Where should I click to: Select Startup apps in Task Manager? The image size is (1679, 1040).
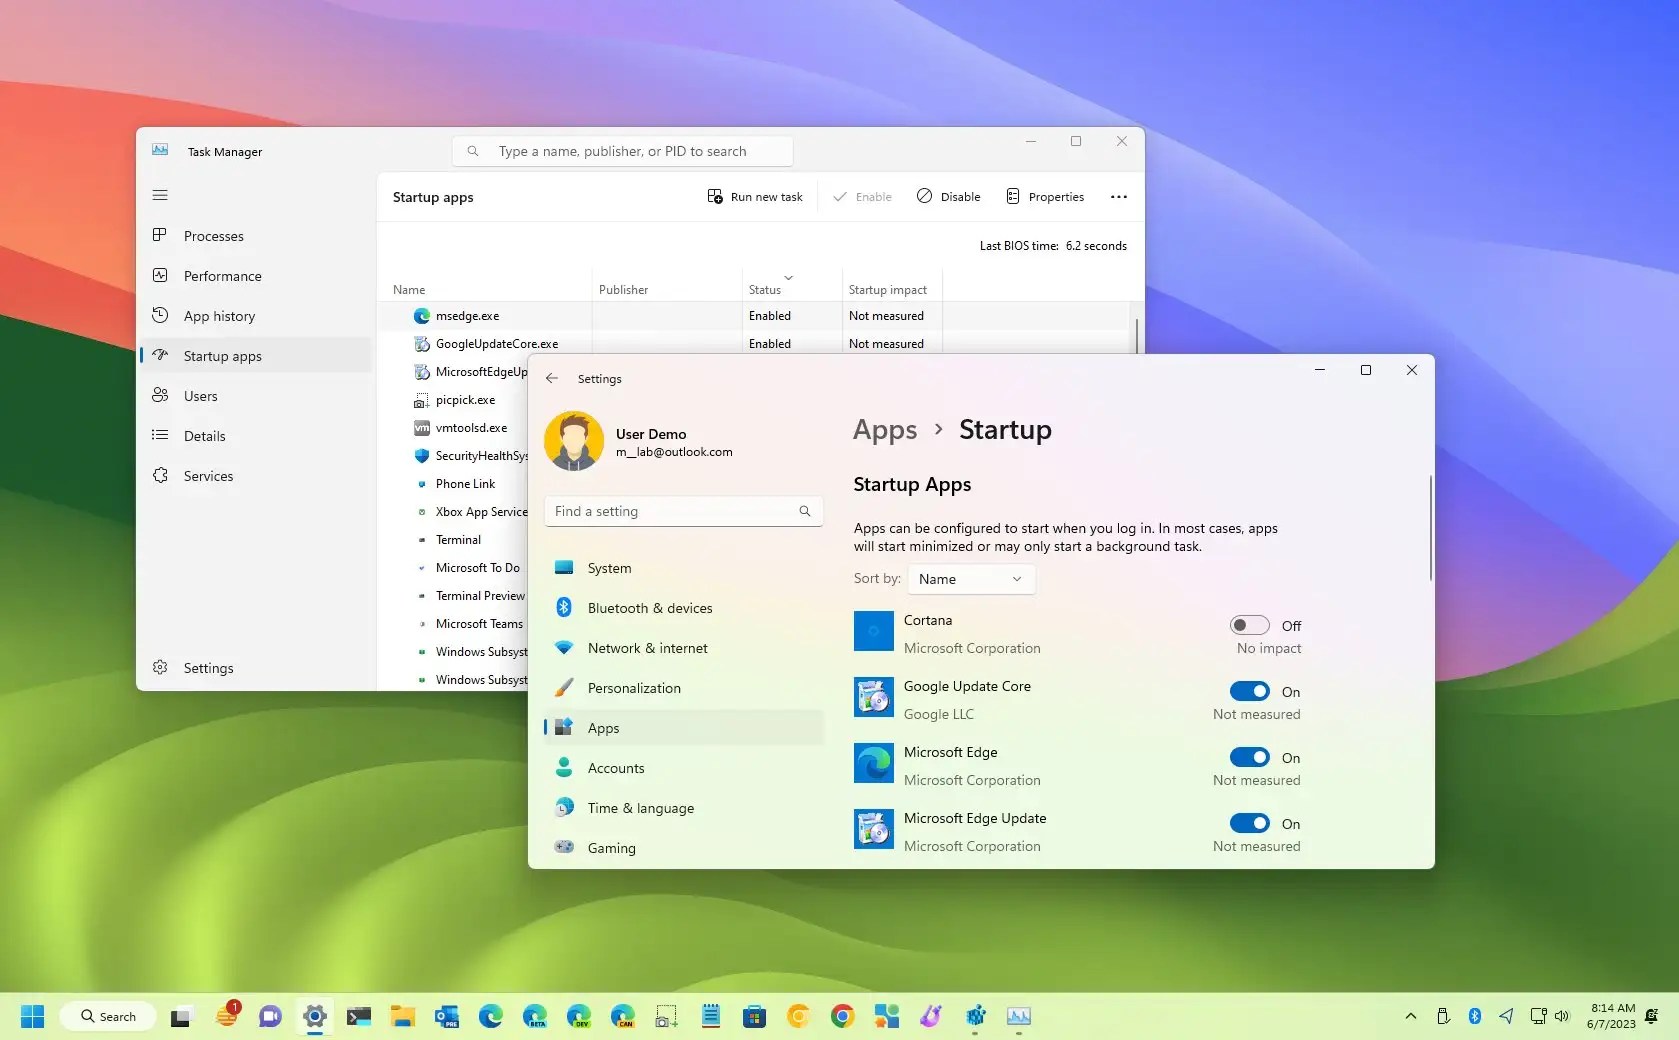pyautogui.click(x=223, y=356)
